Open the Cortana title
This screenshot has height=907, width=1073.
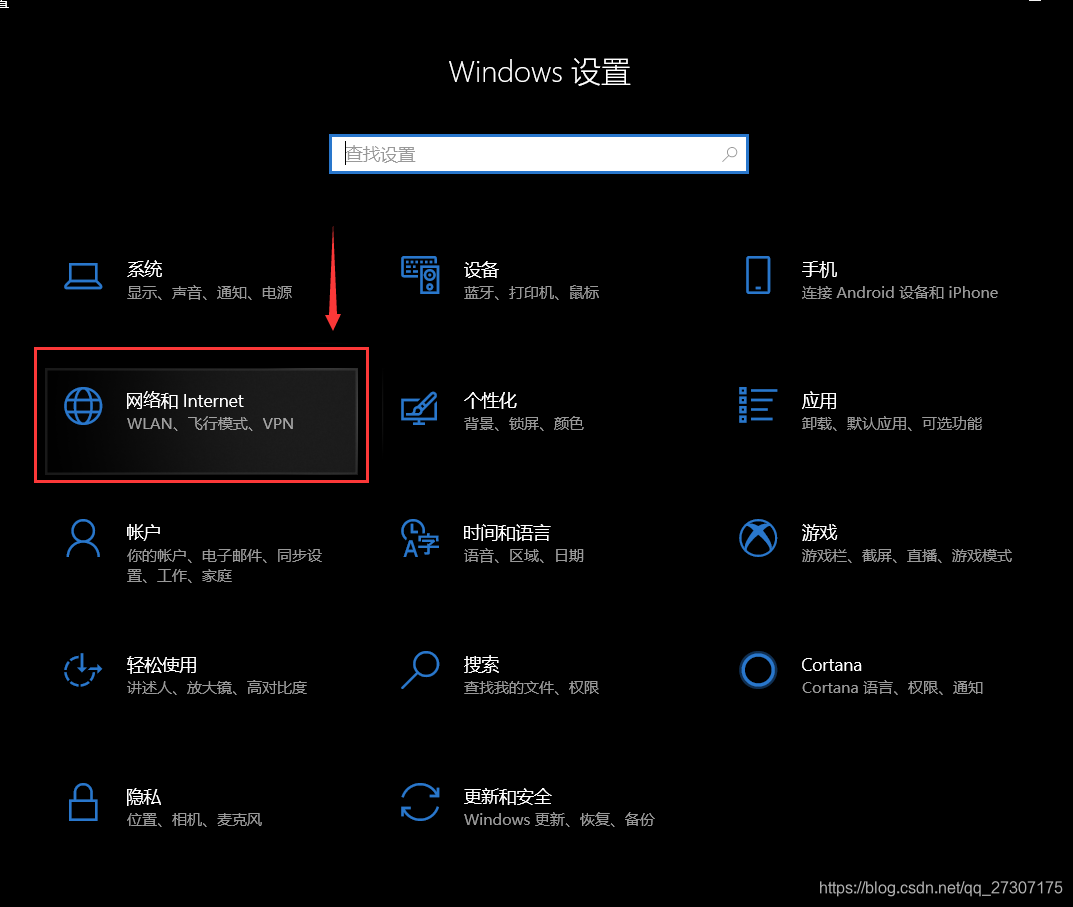point(831,665)
